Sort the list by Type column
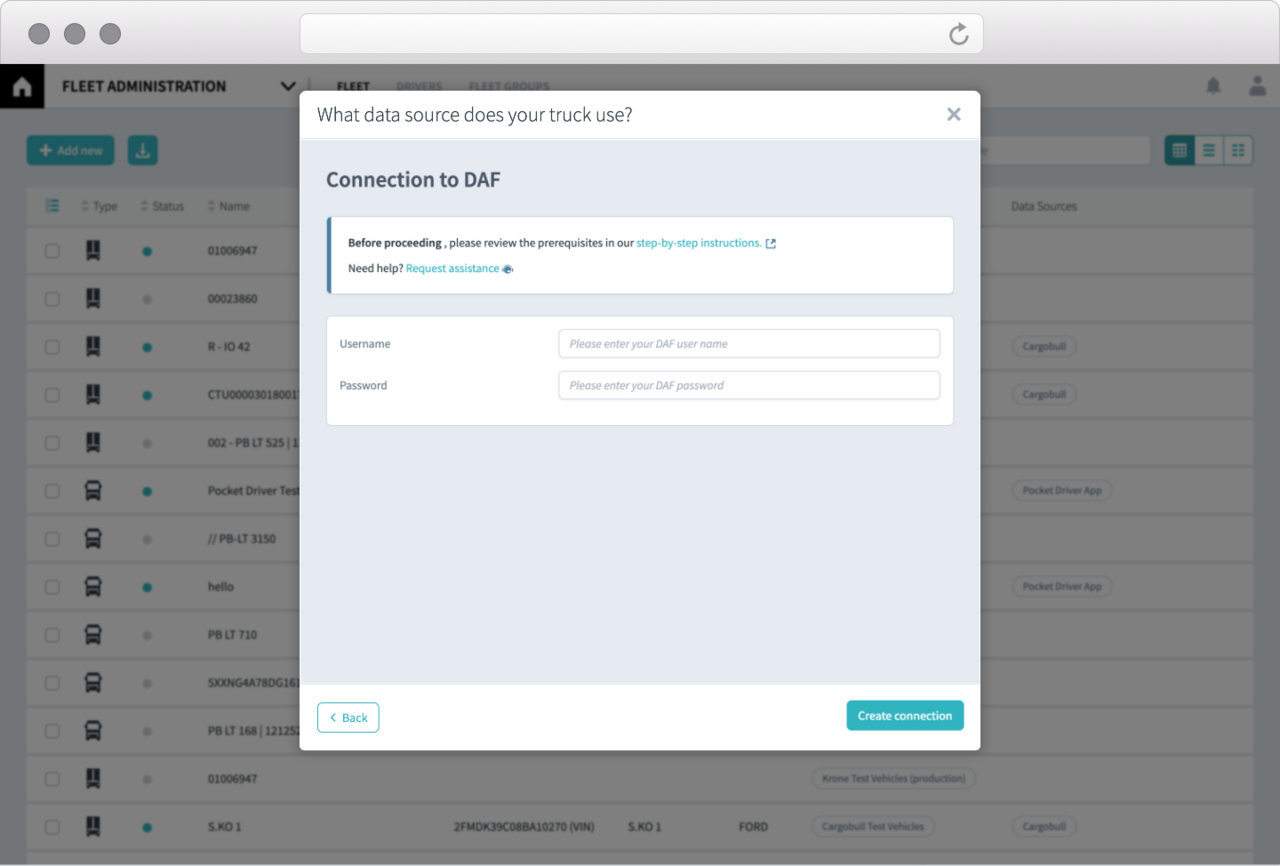The height and width of the screenshot is (866, 1280). [x=99, y=207]
